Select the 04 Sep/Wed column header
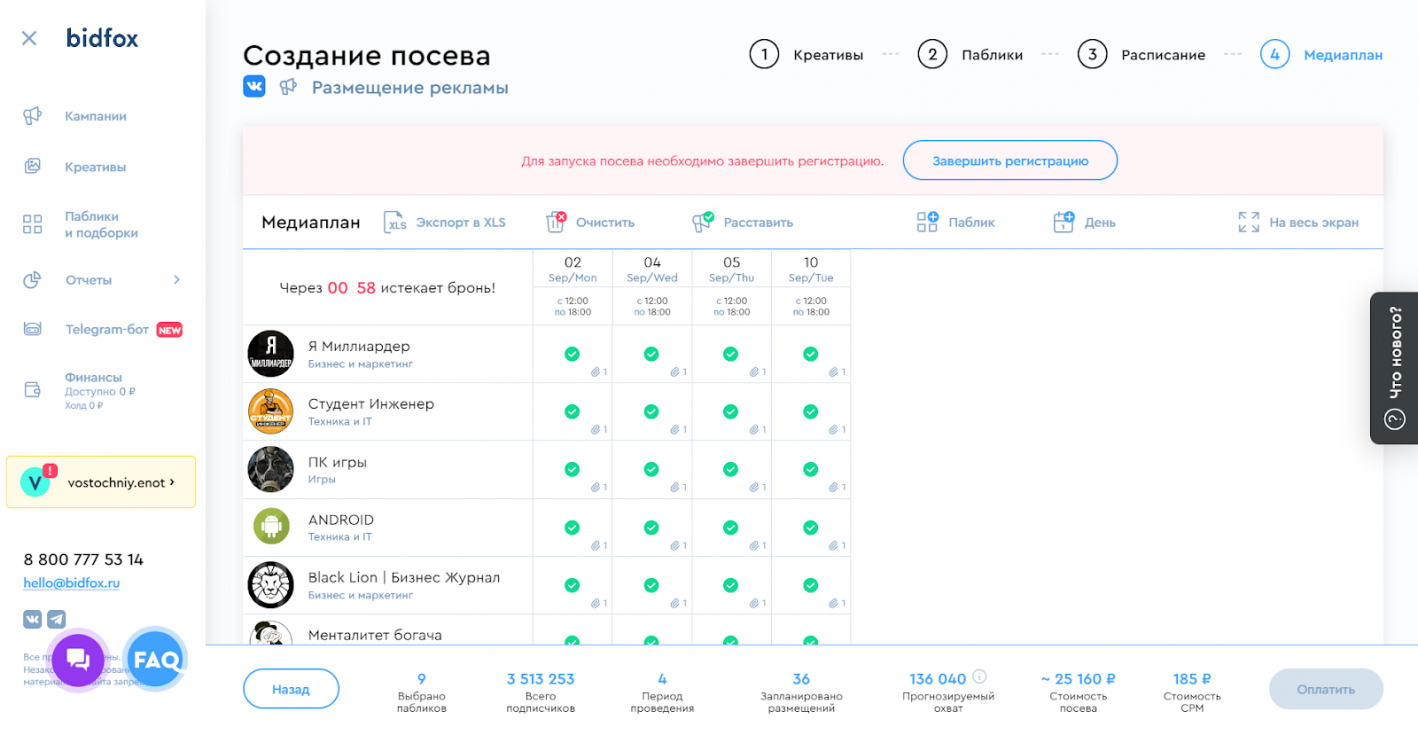1418x735 pixels. tap(652, 270)
